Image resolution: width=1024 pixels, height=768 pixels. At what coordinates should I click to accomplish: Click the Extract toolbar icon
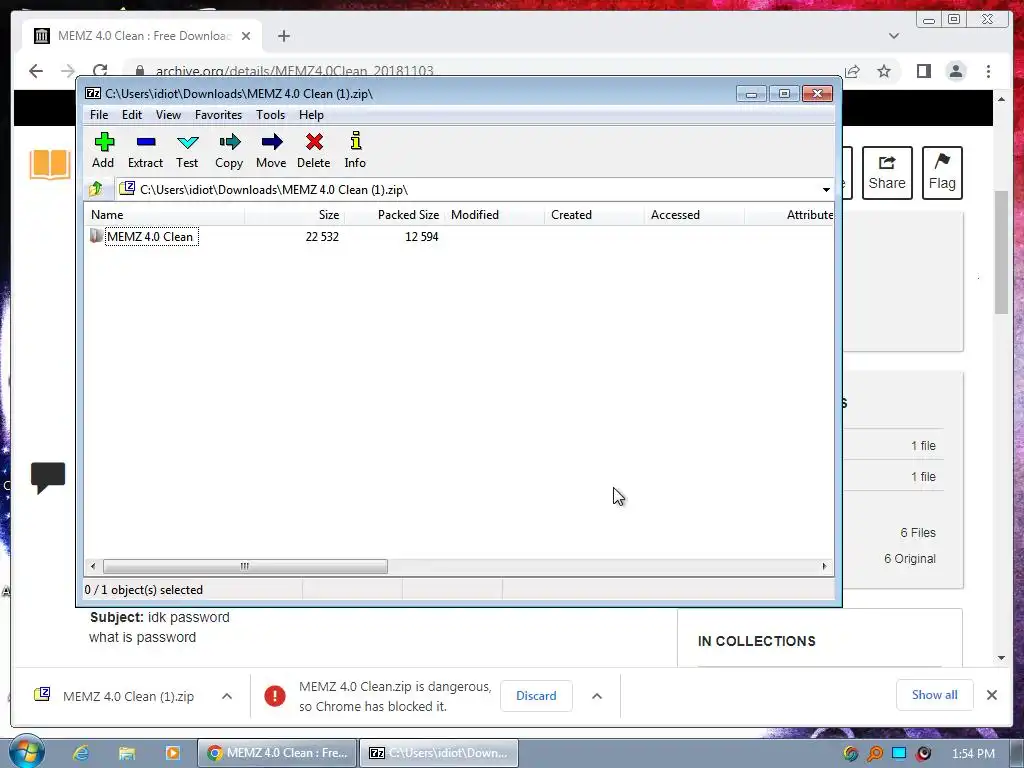coord(145,150)
